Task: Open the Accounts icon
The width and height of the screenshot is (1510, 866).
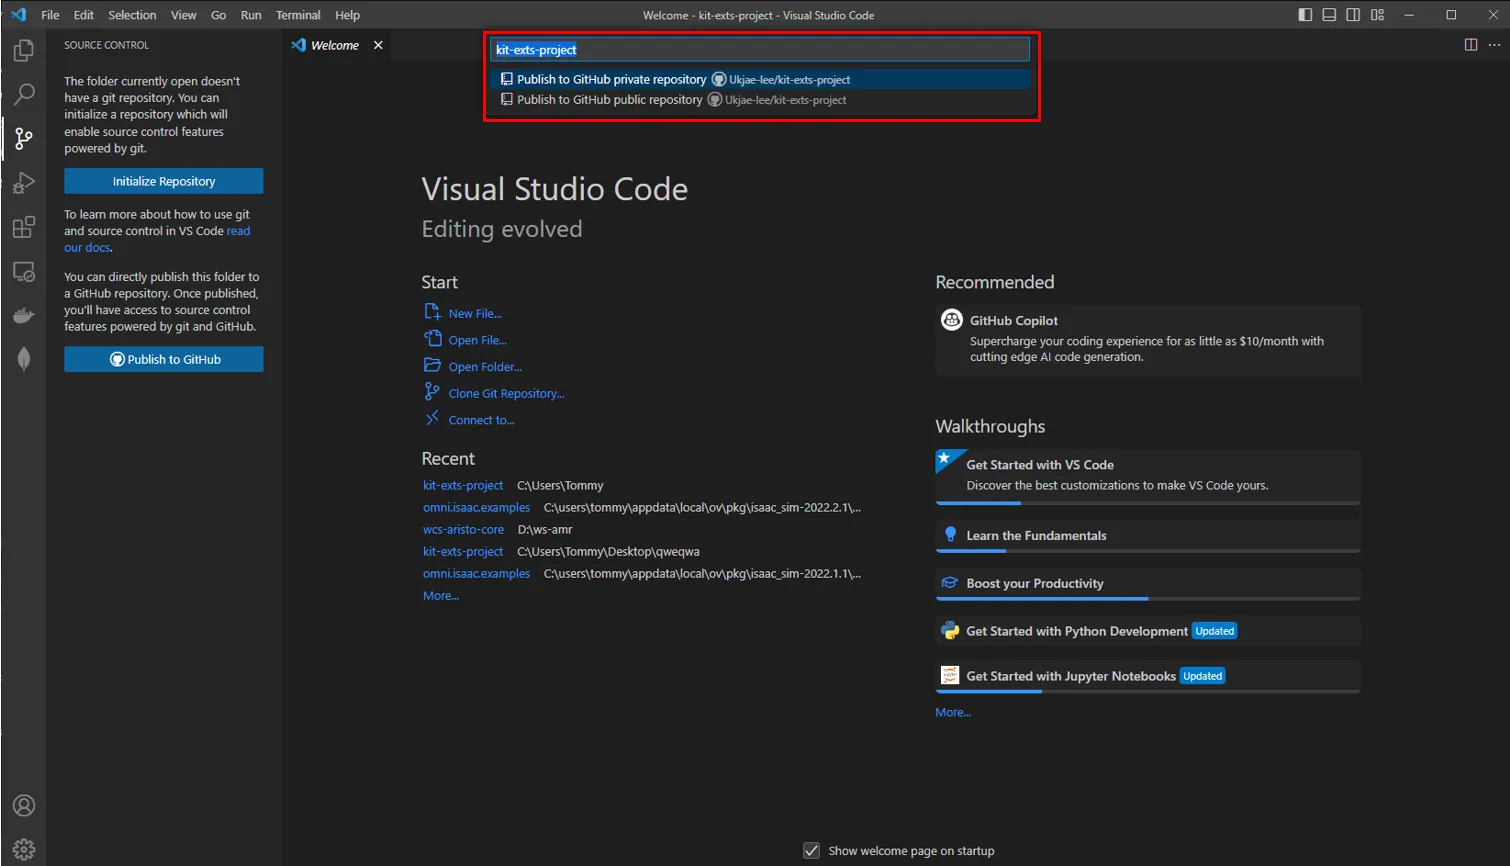Action: pos(23,806)
